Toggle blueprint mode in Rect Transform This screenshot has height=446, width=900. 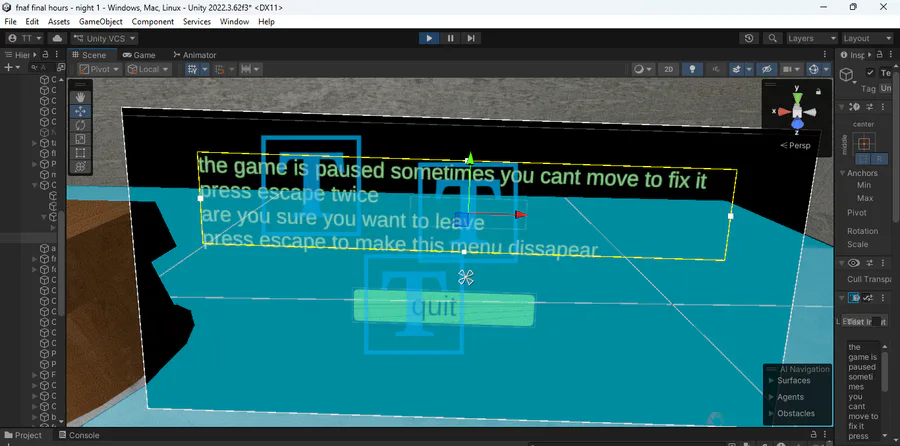863,159
